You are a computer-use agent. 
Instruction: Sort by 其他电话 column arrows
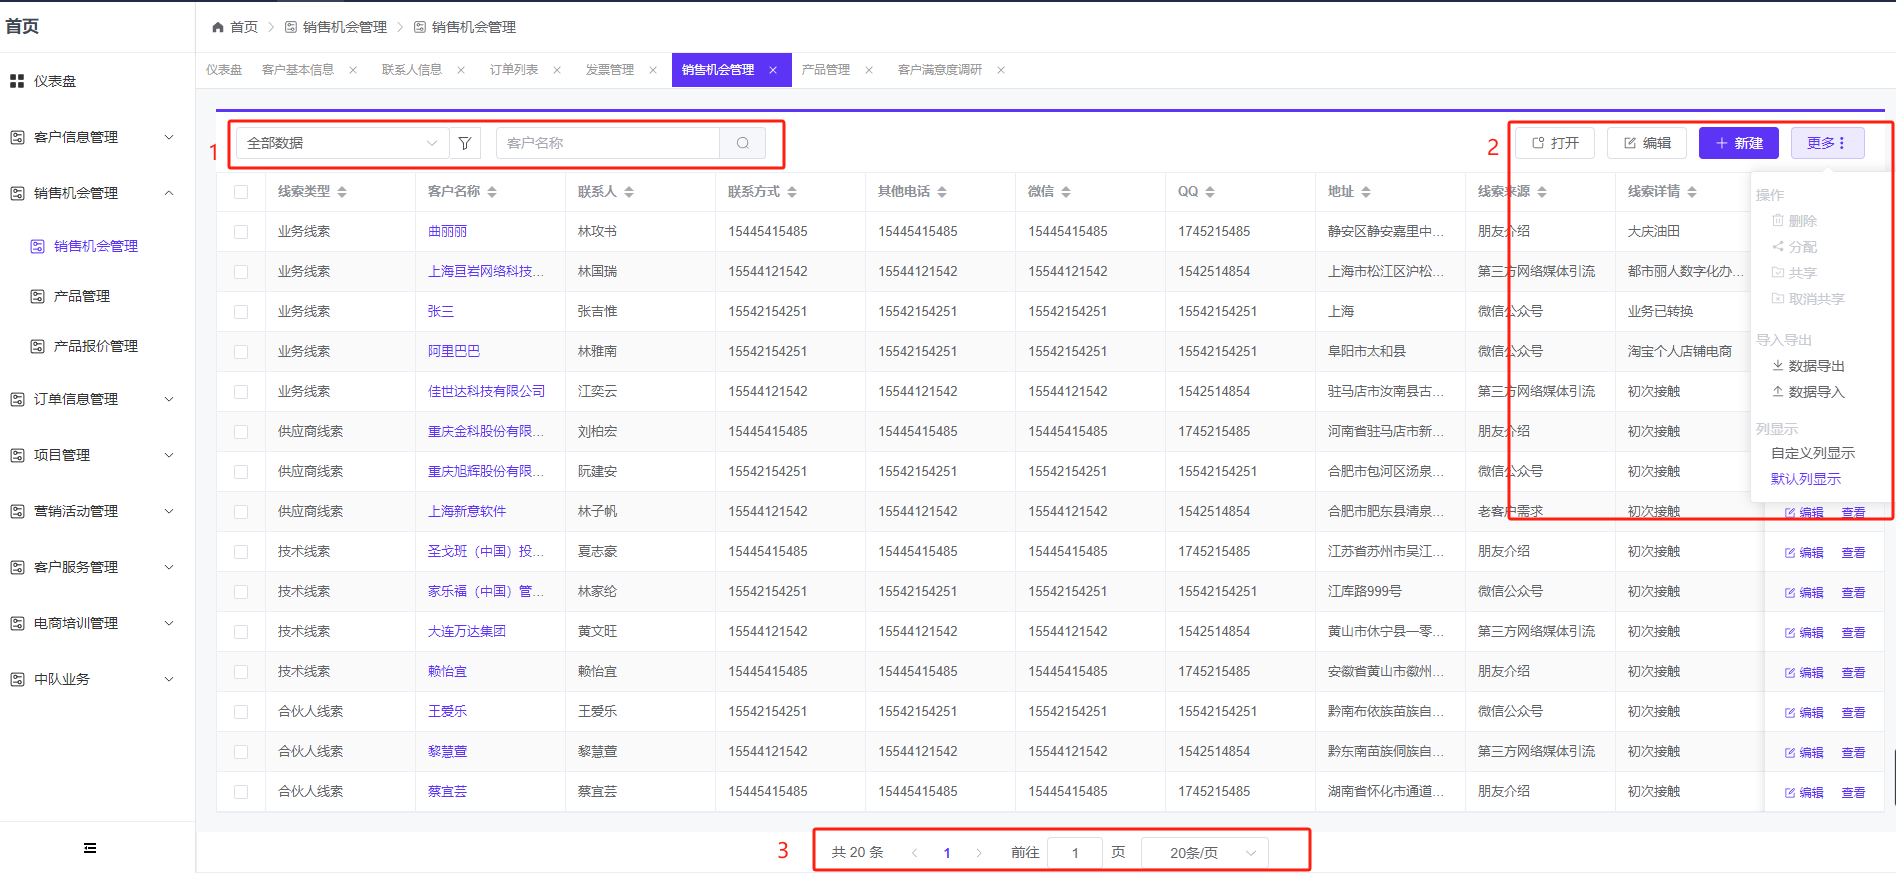tap(942, 191)
